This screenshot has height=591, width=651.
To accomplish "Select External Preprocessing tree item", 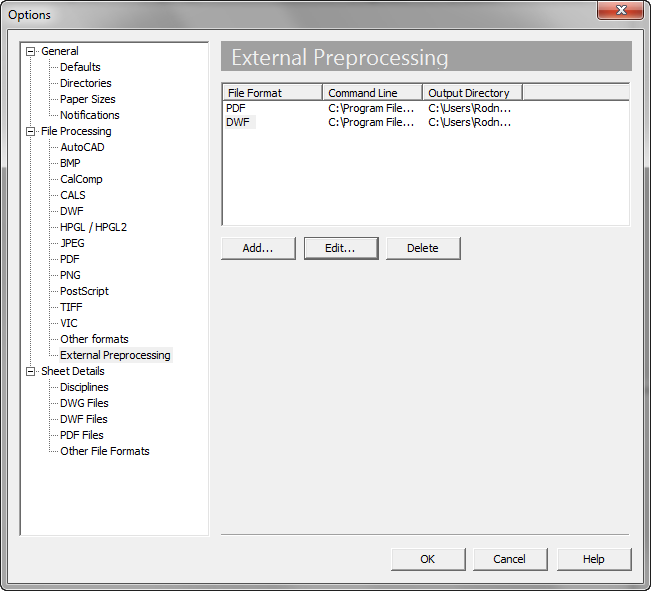I will click(115, 355).
